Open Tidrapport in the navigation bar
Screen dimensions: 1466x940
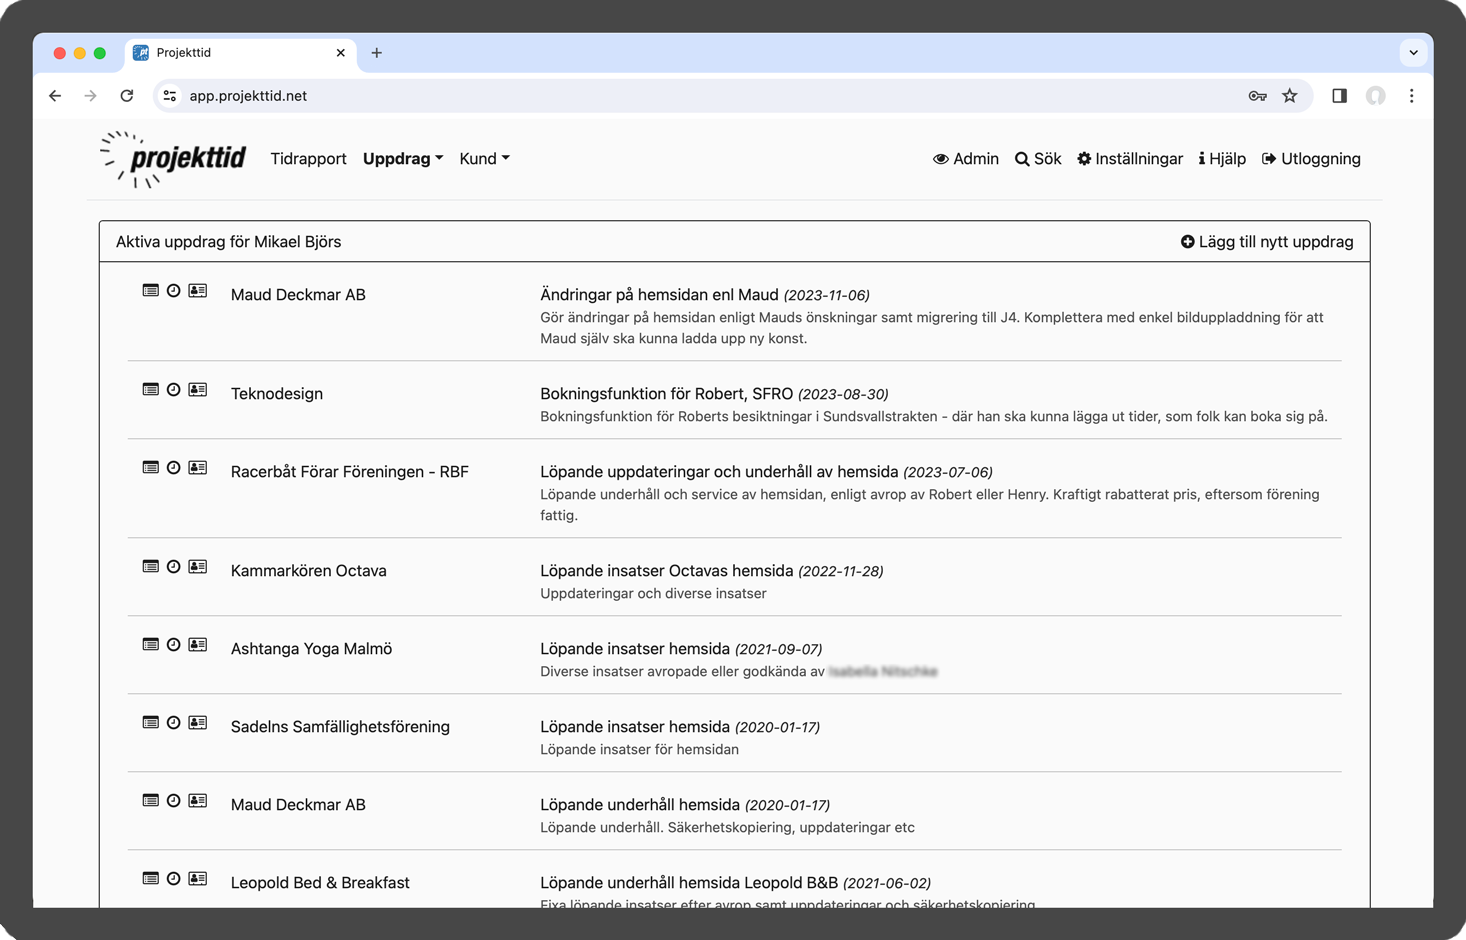tap(308, 159)
